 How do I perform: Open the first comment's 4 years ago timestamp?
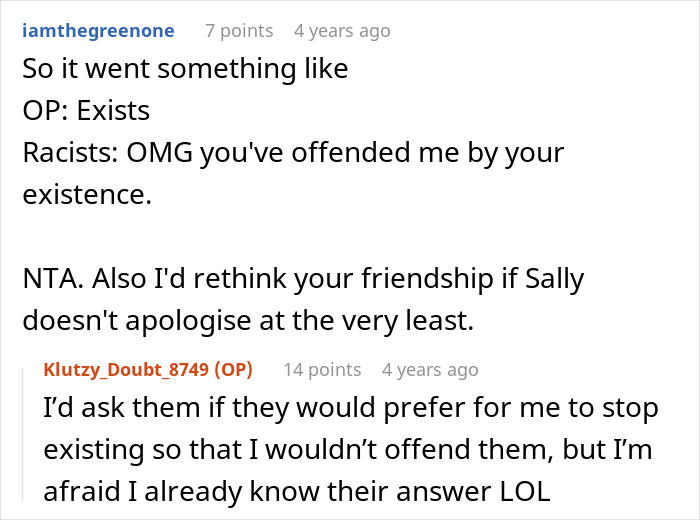coord(342,31)
